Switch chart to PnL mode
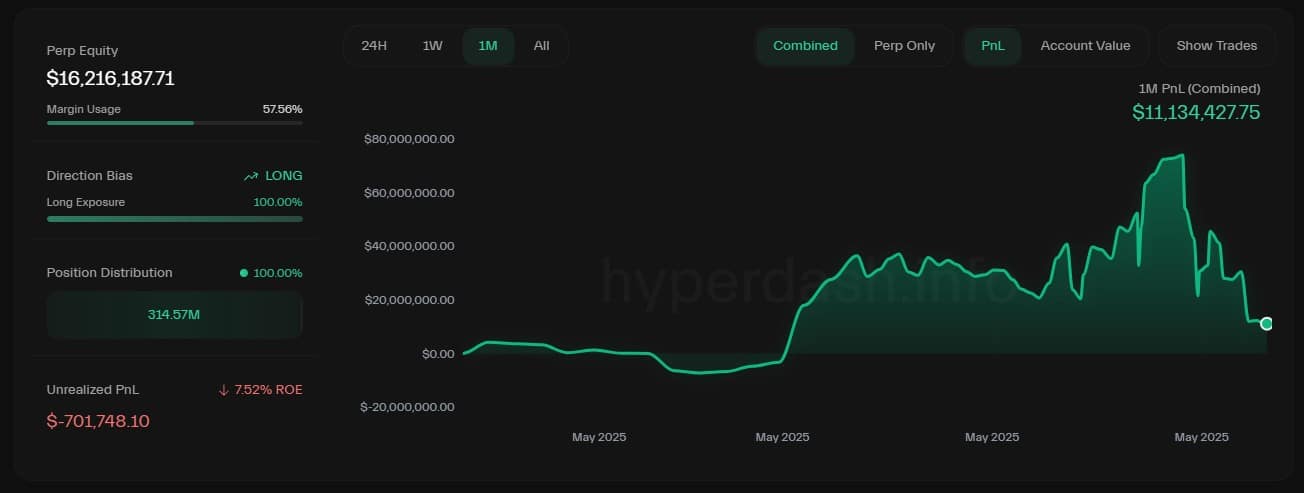The width and height of the screenshot is (1304, 493). coord(992,46)
